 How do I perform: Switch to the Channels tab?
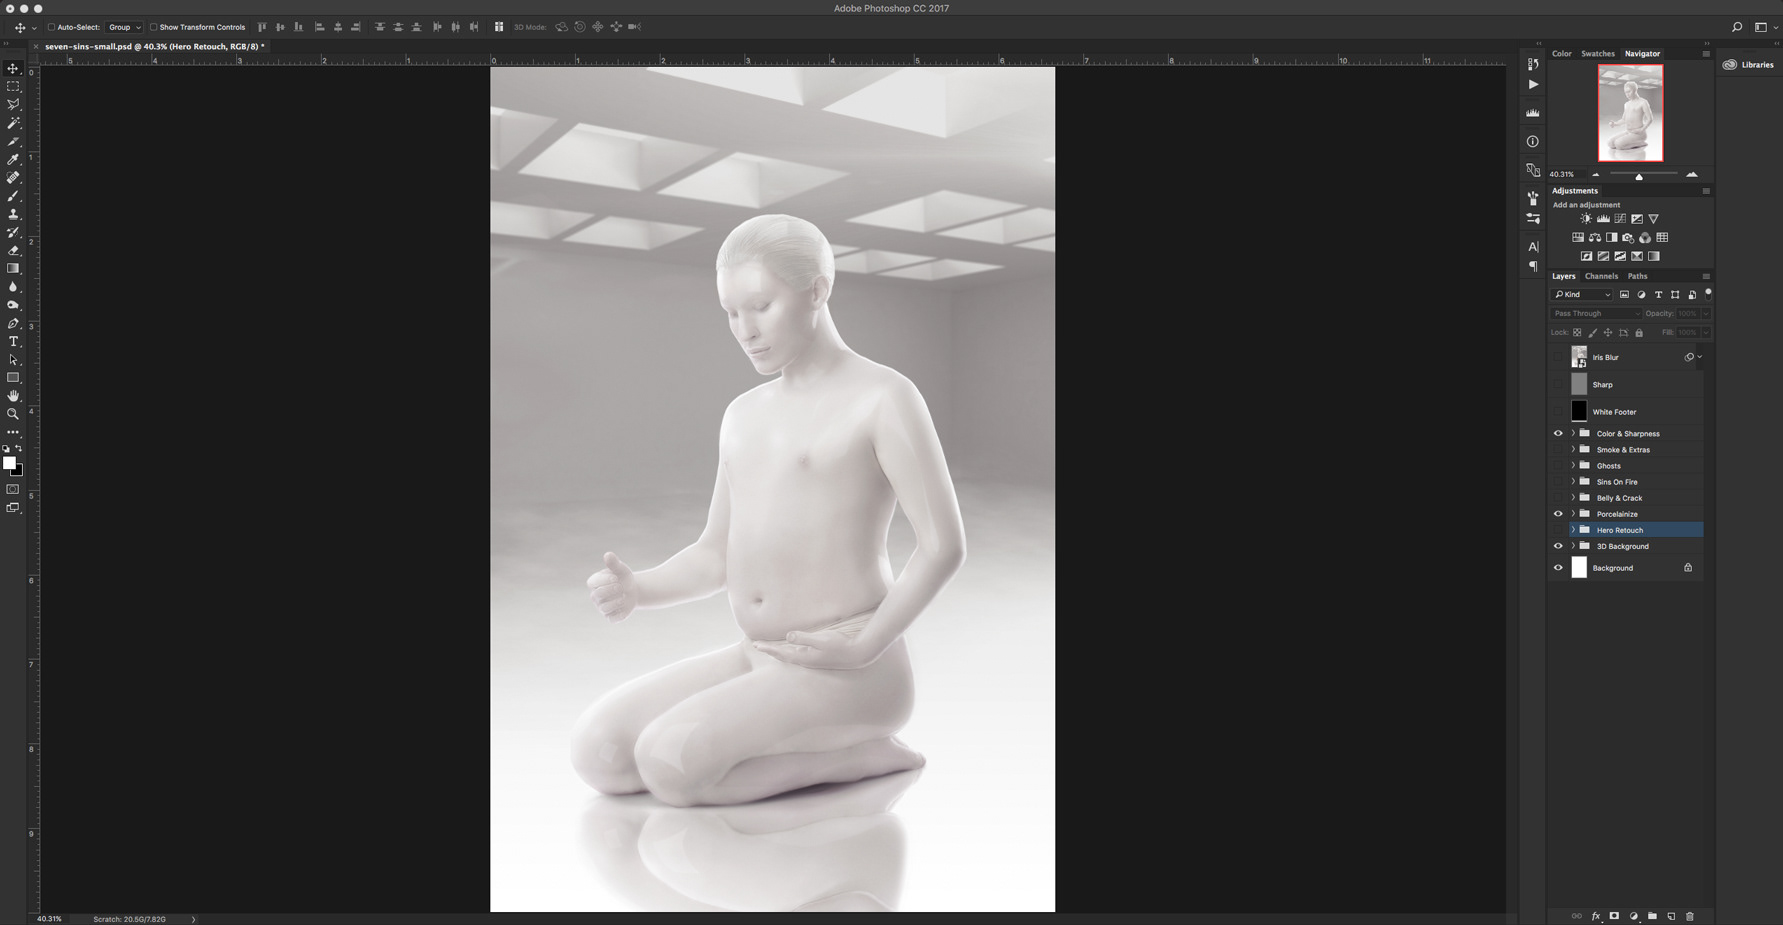point(1601,276)
